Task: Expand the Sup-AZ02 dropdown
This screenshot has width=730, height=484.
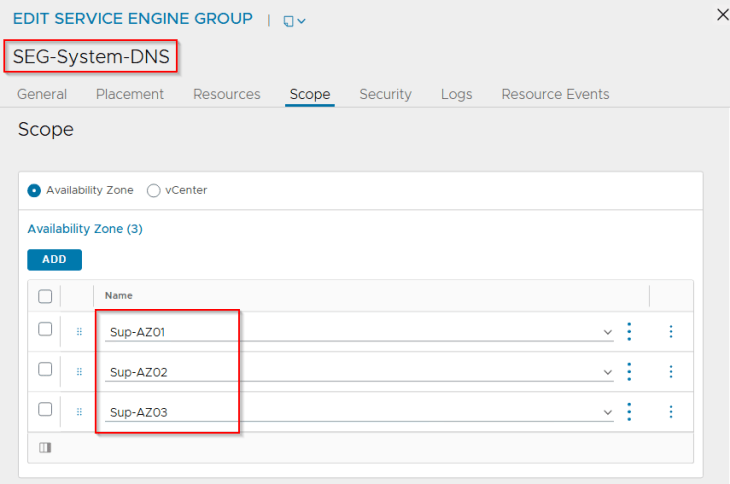Action: [607, 372]
